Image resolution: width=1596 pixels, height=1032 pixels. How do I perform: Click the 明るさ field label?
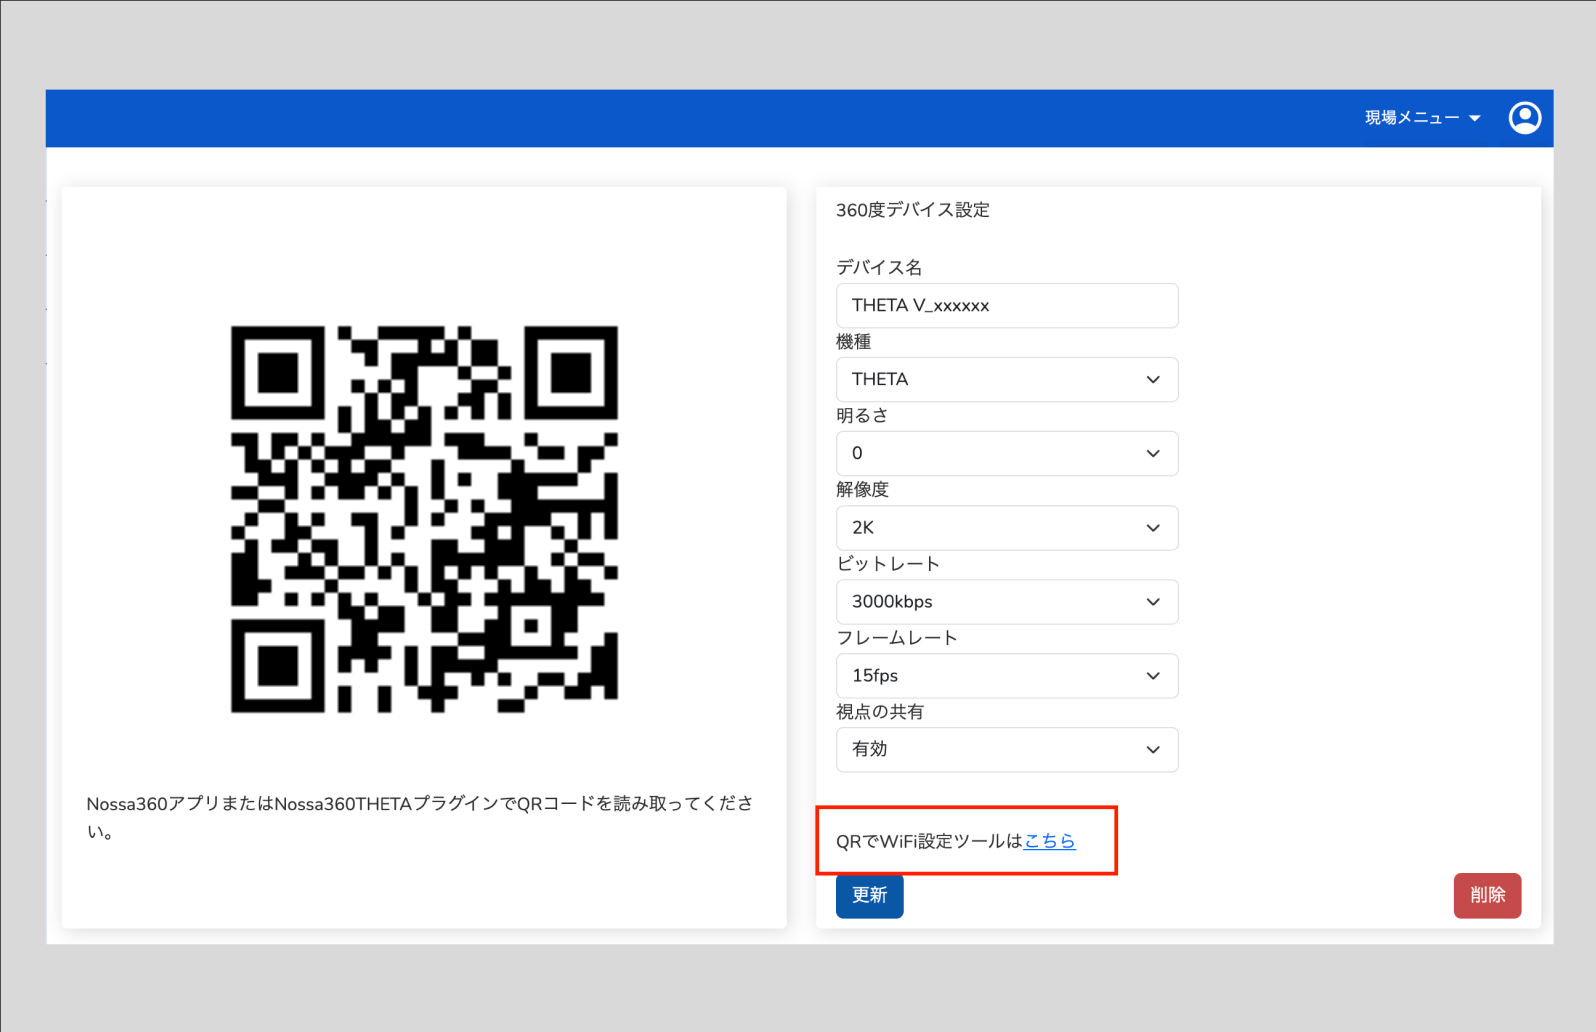point(862,415)
